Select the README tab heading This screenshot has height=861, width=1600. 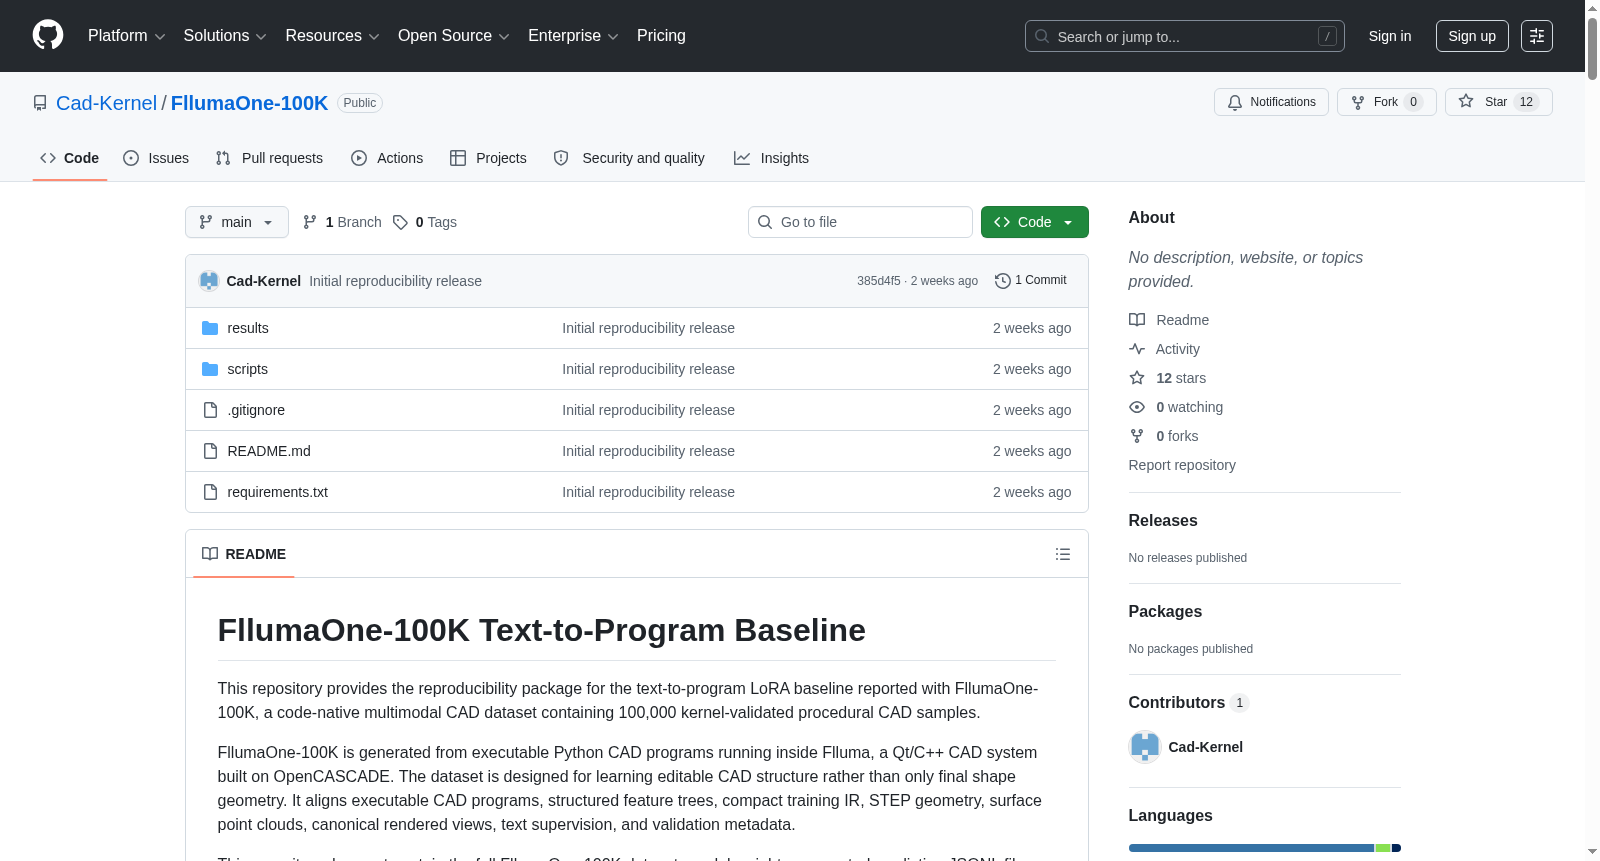click(244, 554)
